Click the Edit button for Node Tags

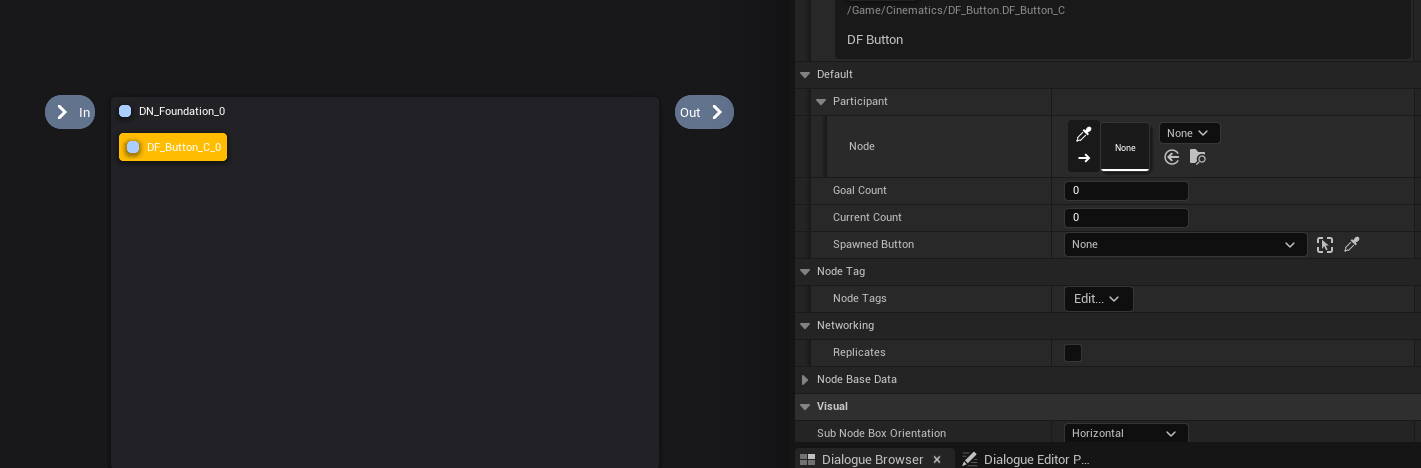(1098, 299)
